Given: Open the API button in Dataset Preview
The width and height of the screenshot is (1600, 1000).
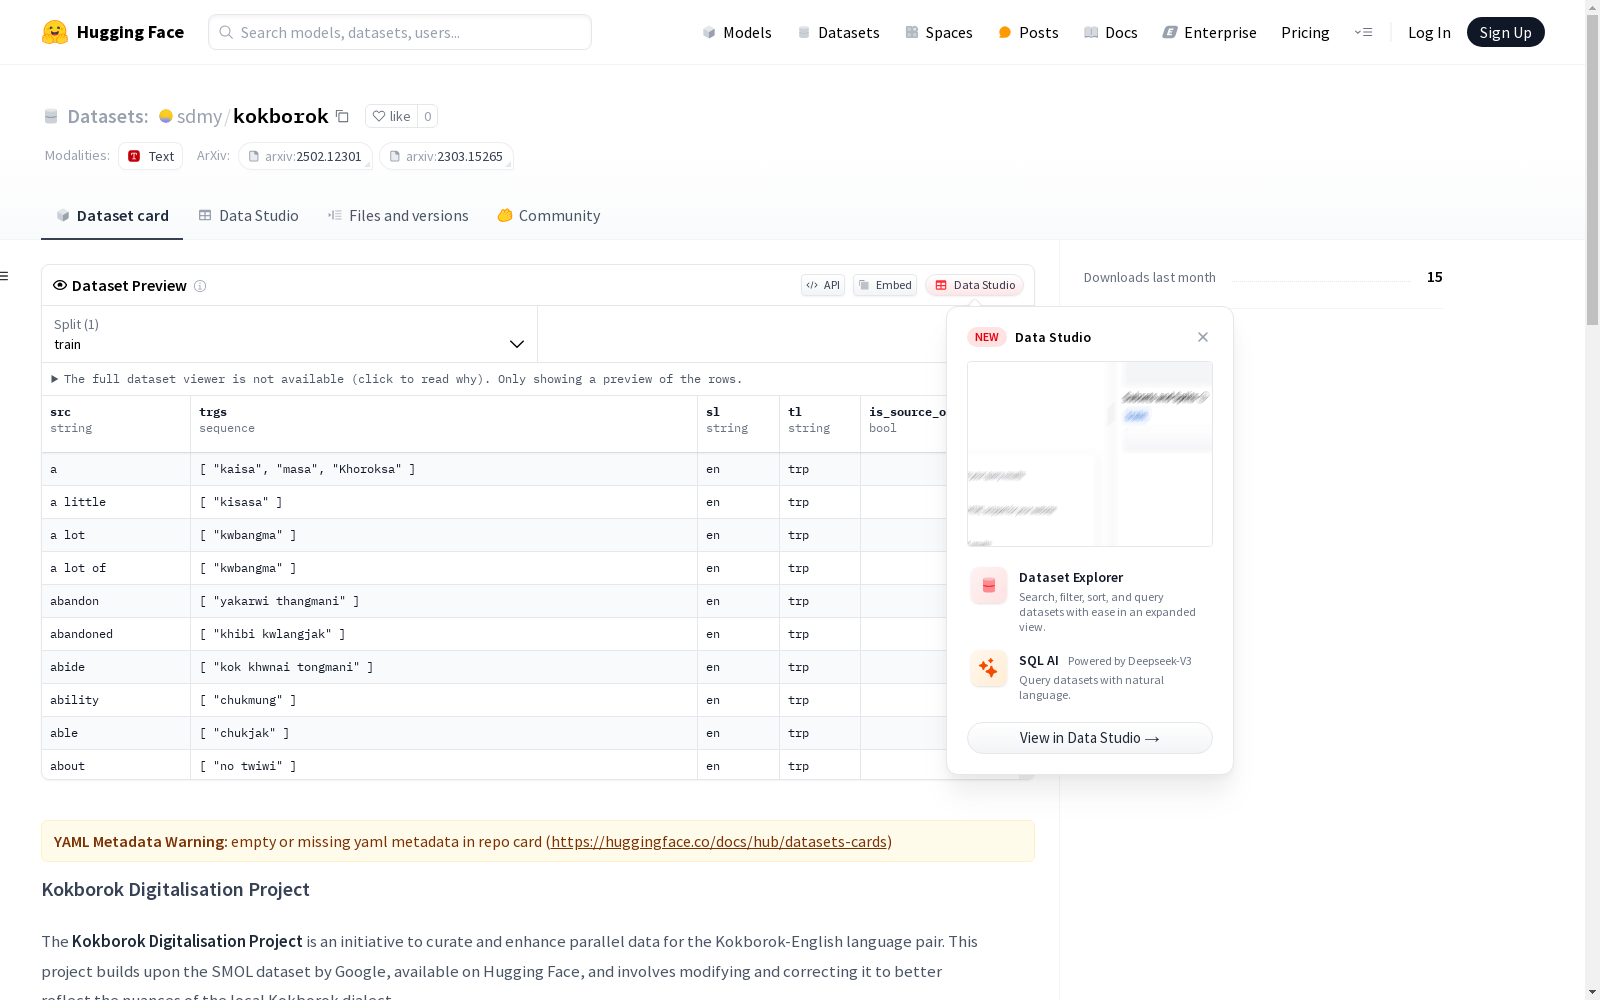Looking at the screenshot, I should pyautogui.click(x=823, y=285).
